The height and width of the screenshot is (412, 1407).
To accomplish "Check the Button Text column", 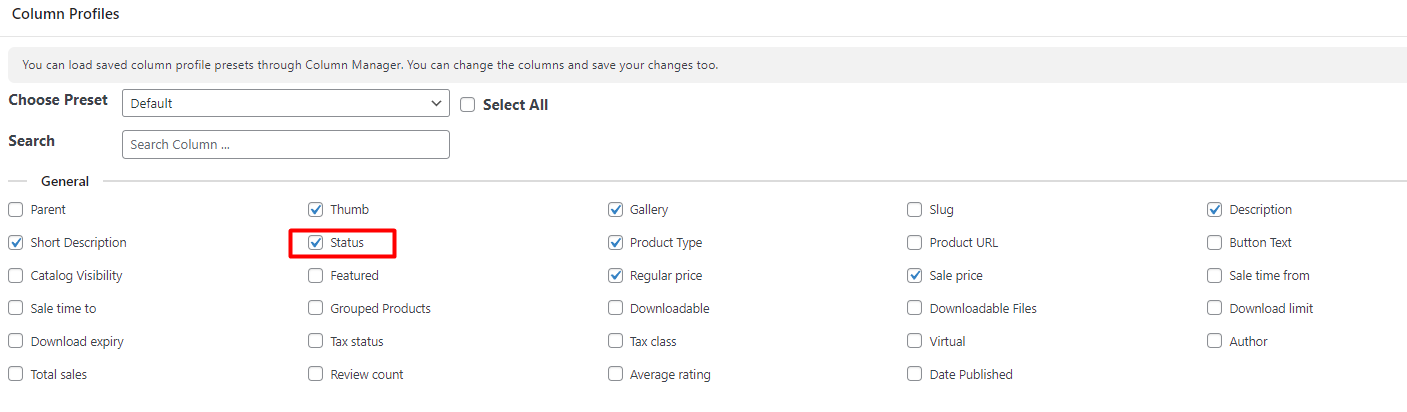I will point(1214,243).
